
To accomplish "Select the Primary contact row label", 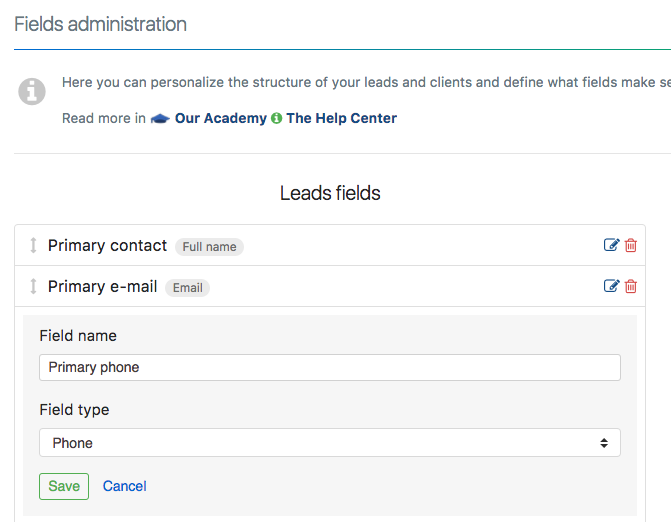I will 107,246.
